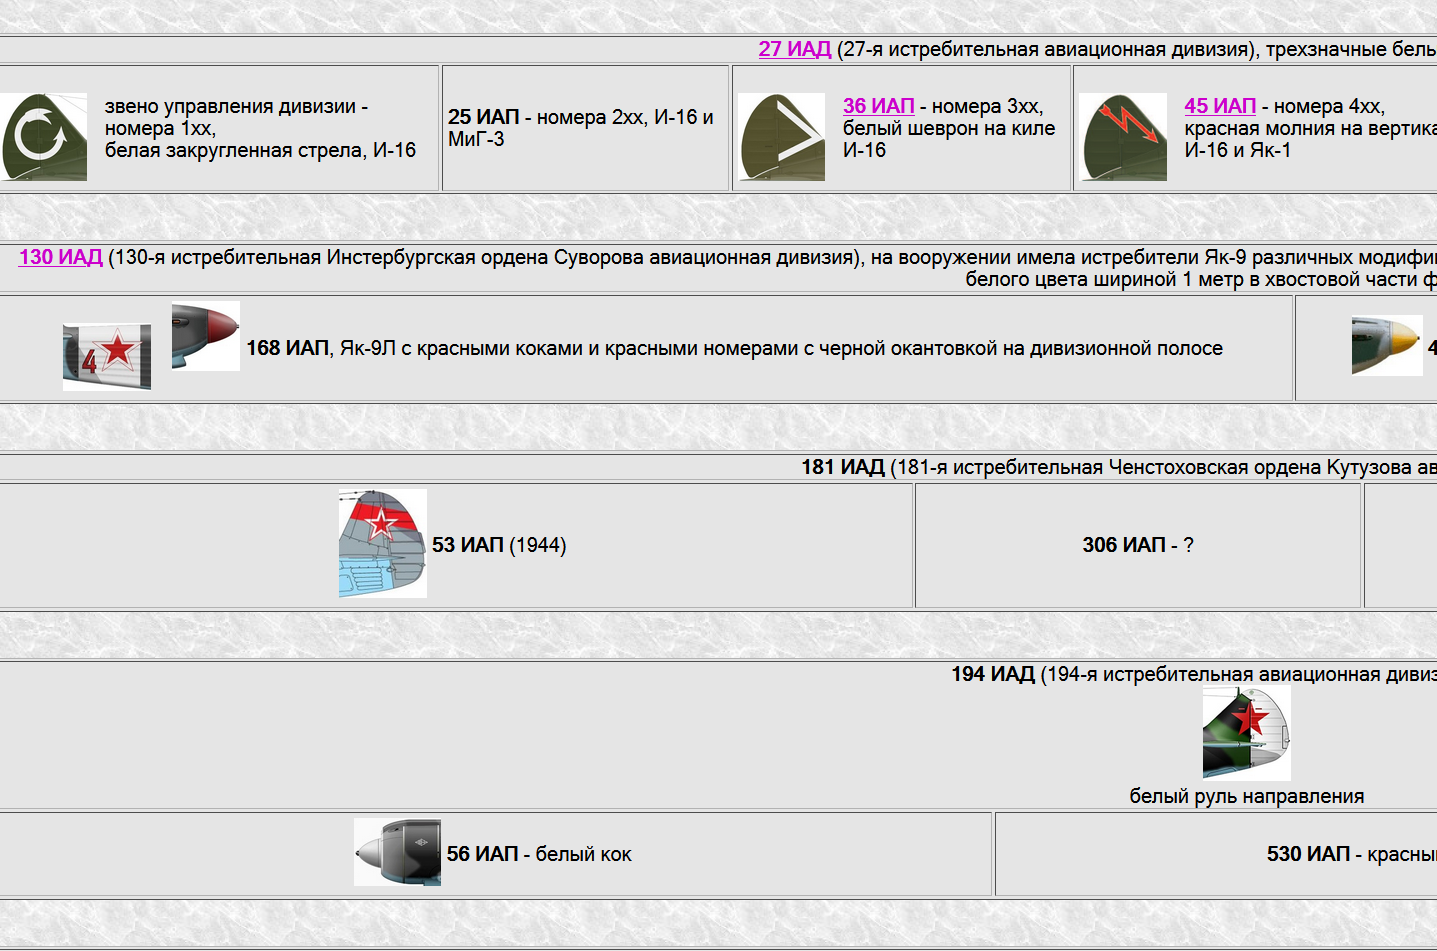Screen dimensions: 1437x951
Task: Click the белый руль направления caption
Action: coord(1246,796)
